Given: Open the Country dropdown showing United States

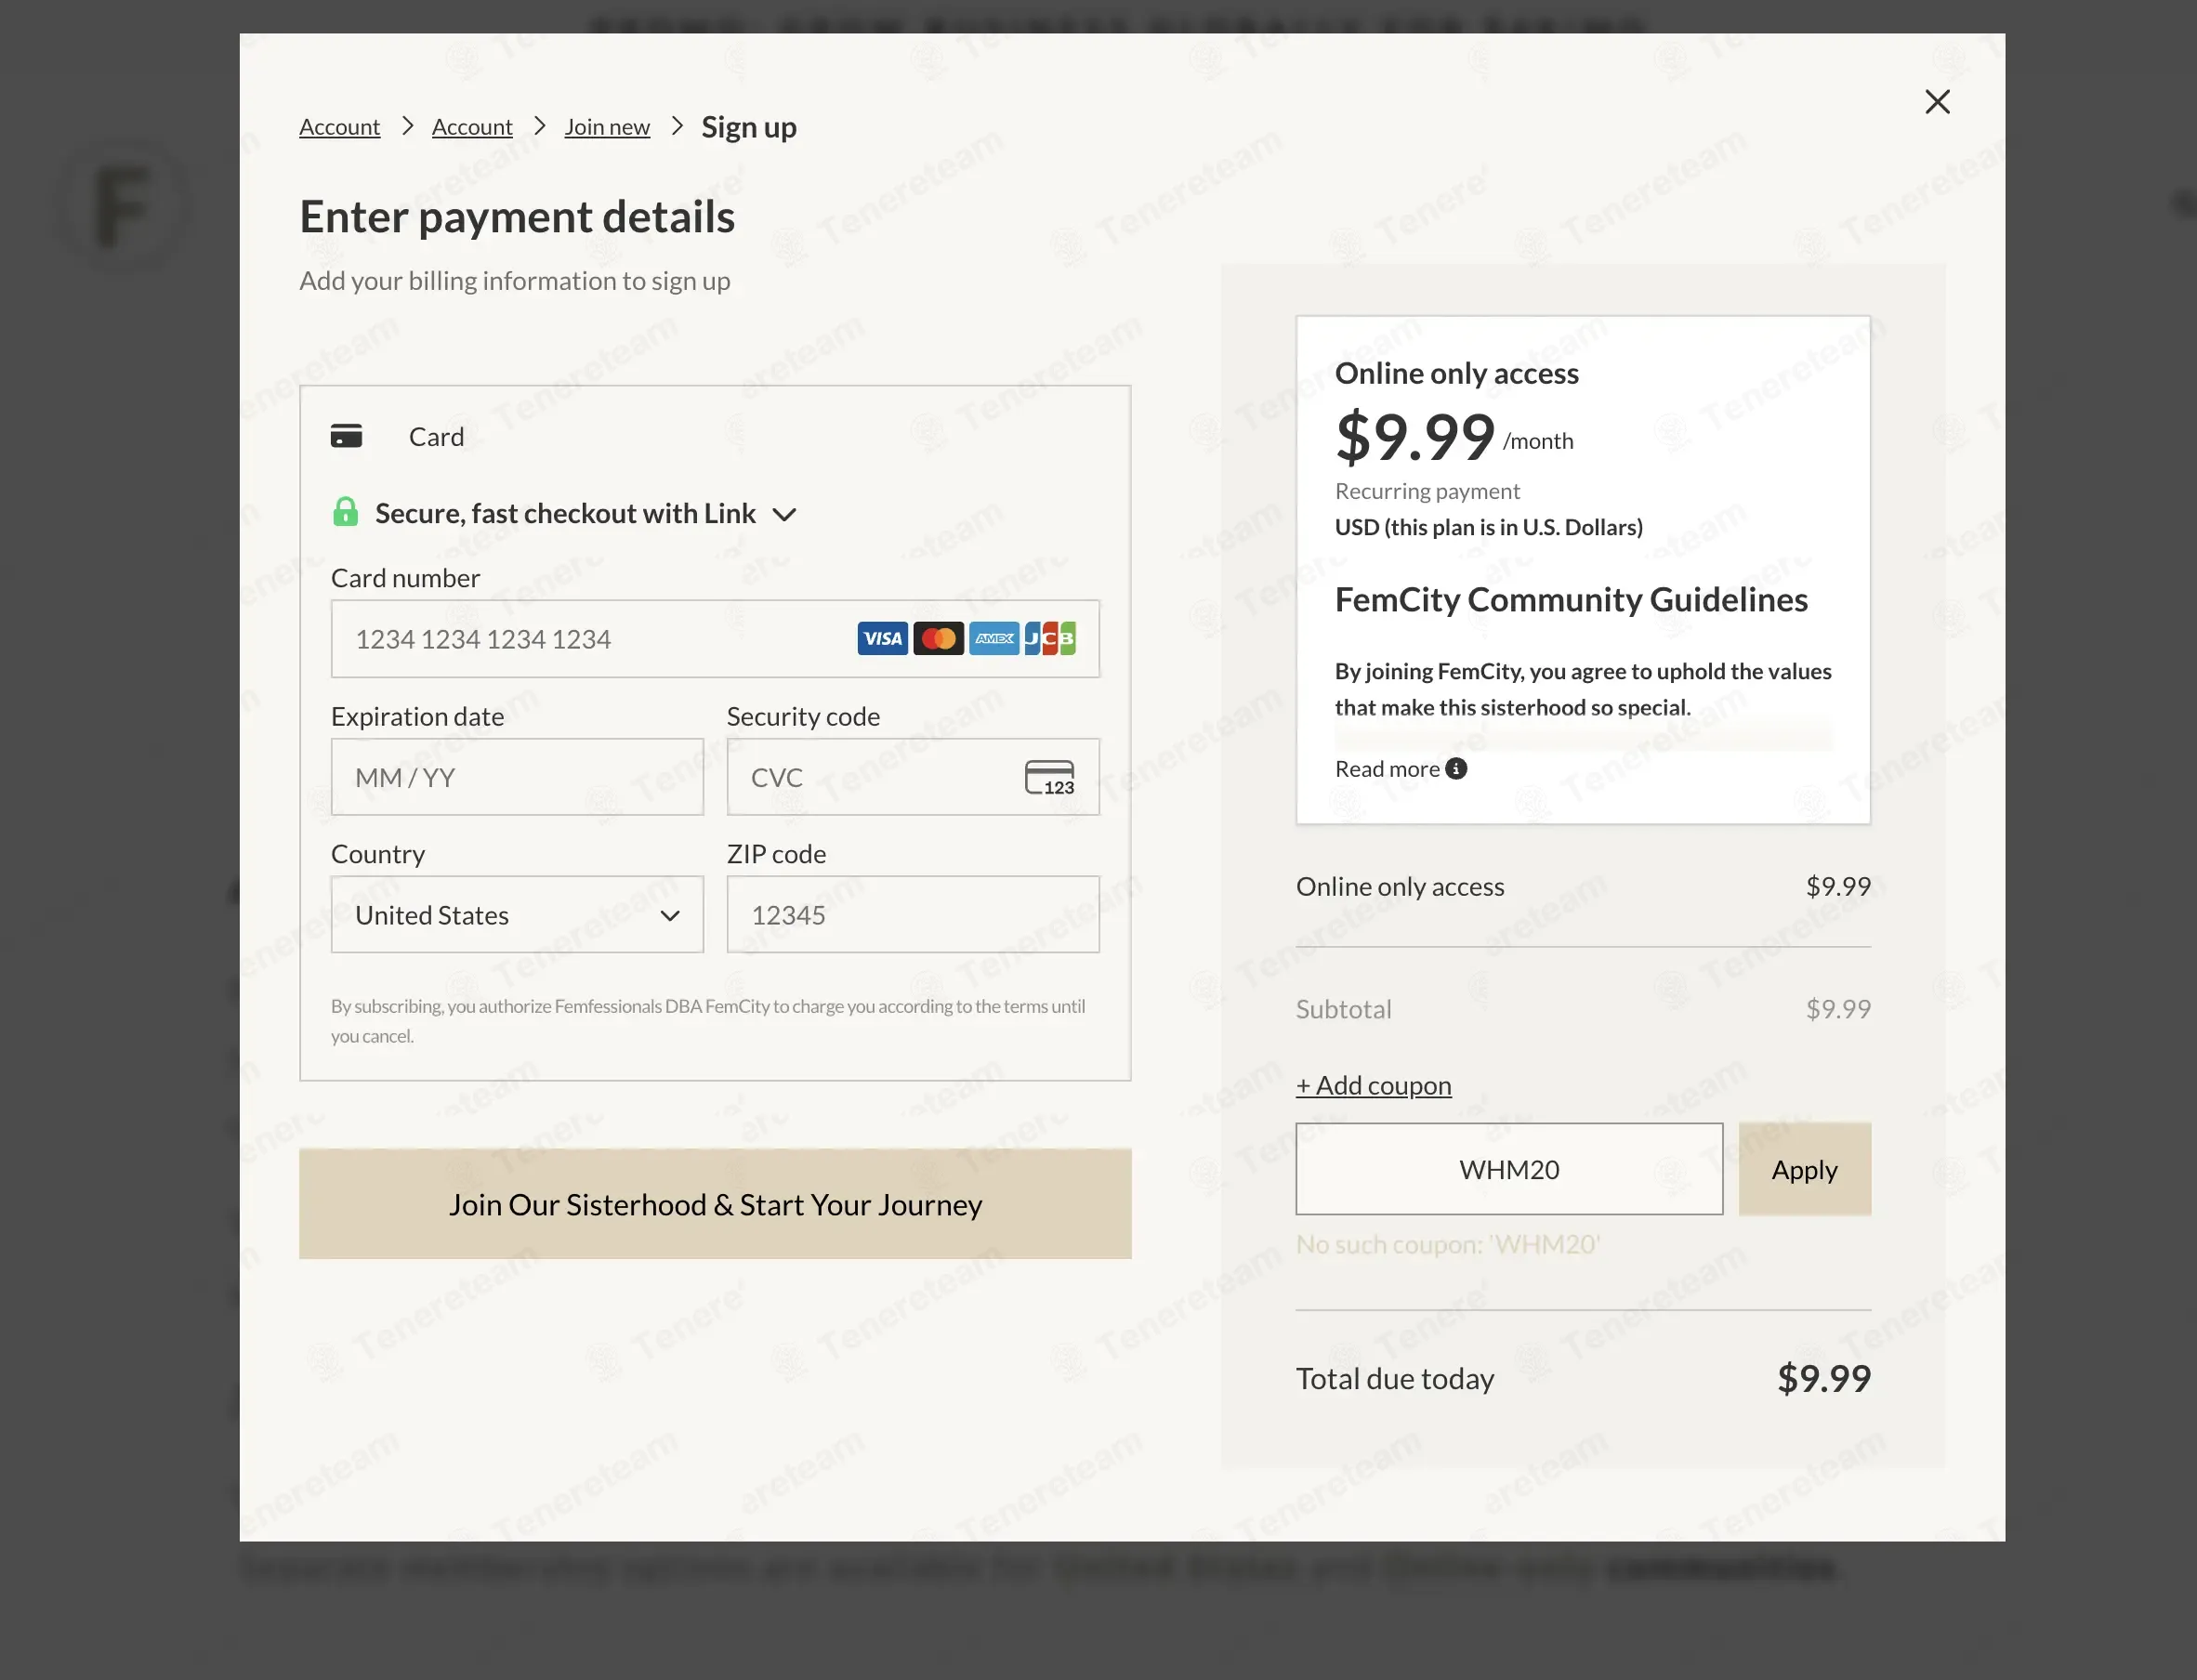Looking at the screenshot, I should click(x=517, y=915).
